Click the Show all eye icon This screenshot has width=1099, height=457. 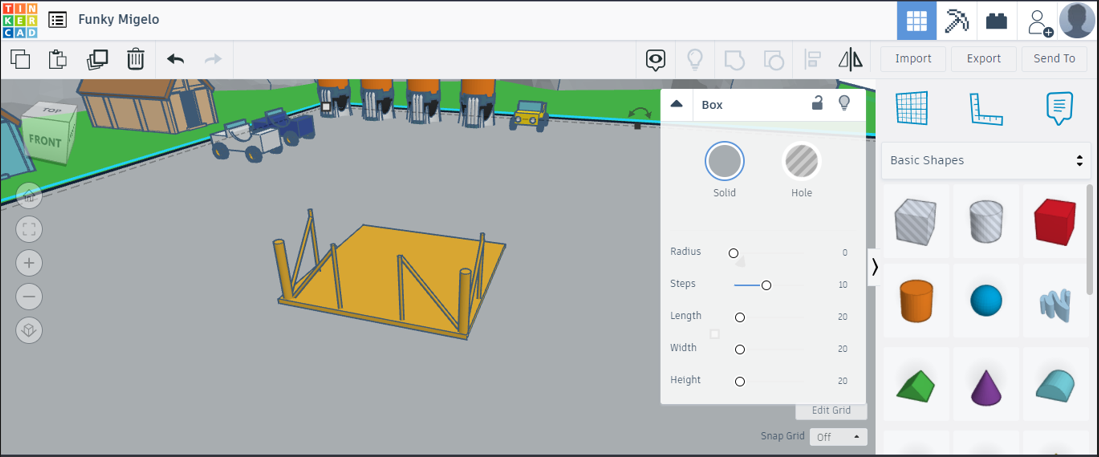(x=655, y=60)
